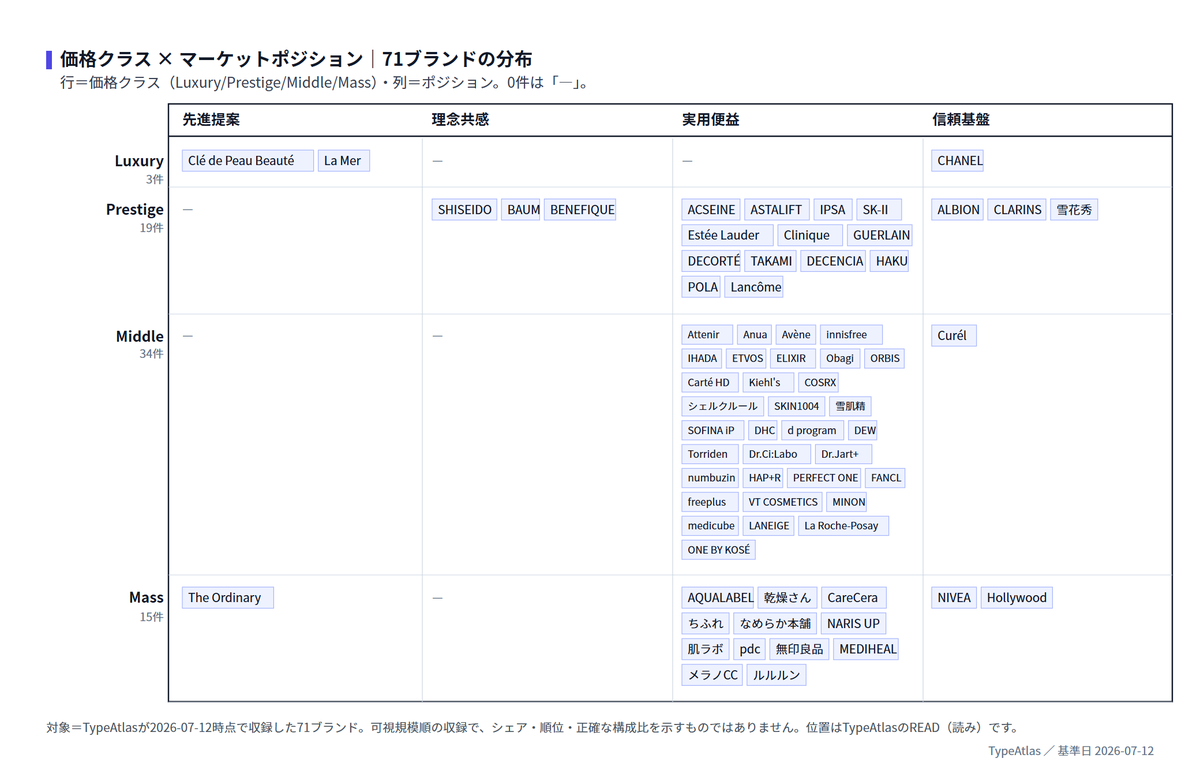
Task: Select the SOFINA iP brand tag
Action: (713, 430)
